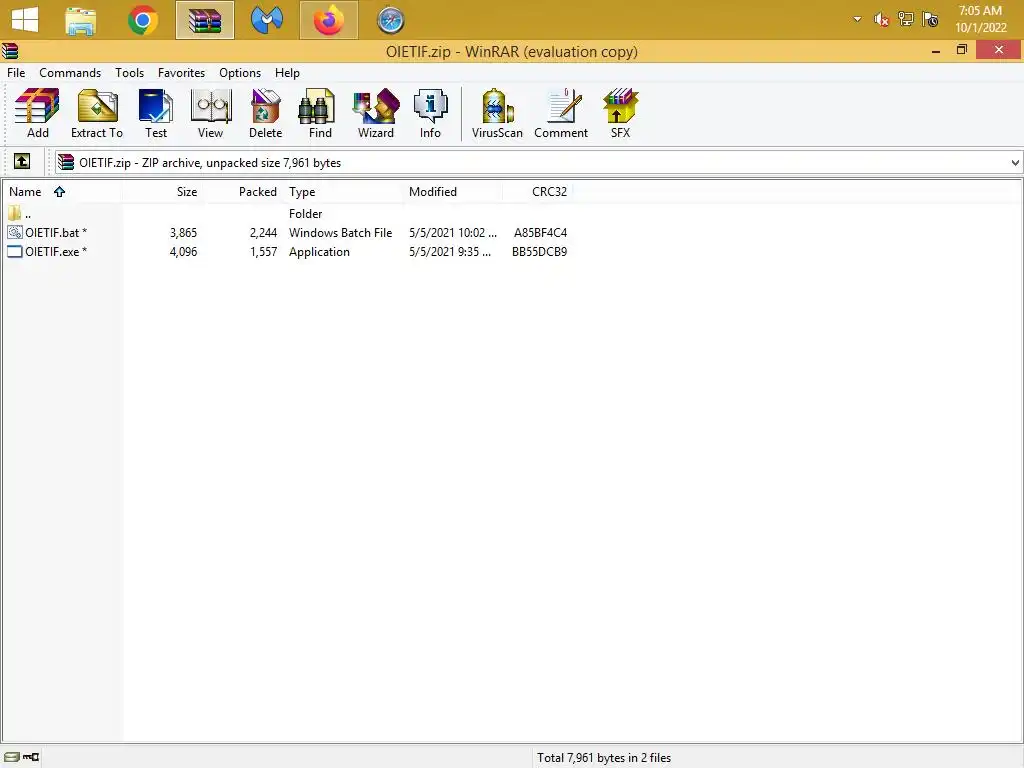Image resolution: width=1024 pixels, height=768 pixels.
Task: Sort by Size column header
Action: pos(163,191)
